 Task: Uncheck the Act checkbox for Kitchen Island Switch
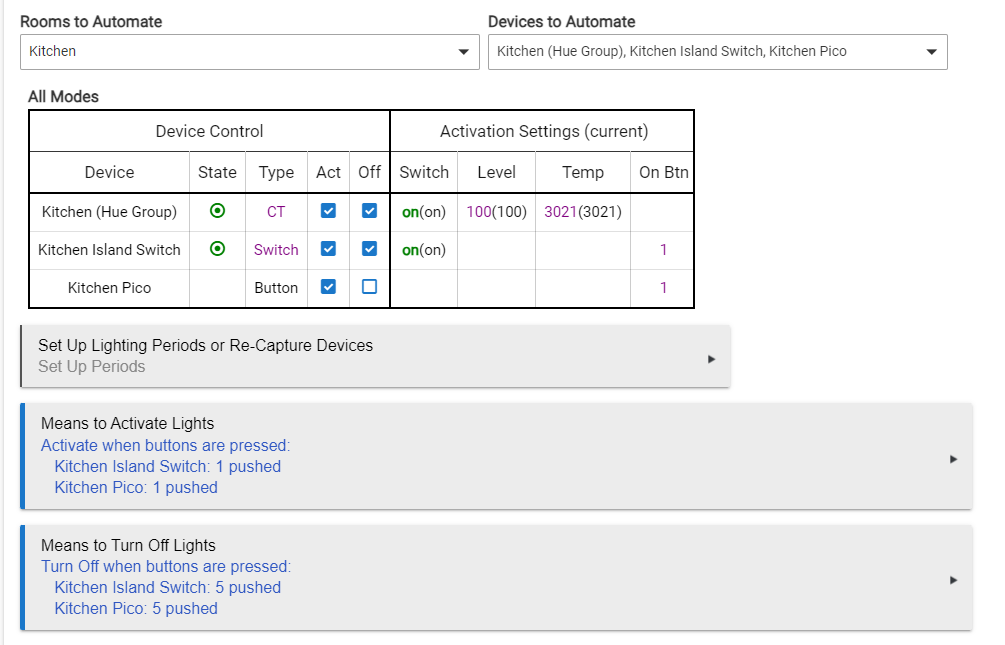pyautogui.click(x=328, y=249)
